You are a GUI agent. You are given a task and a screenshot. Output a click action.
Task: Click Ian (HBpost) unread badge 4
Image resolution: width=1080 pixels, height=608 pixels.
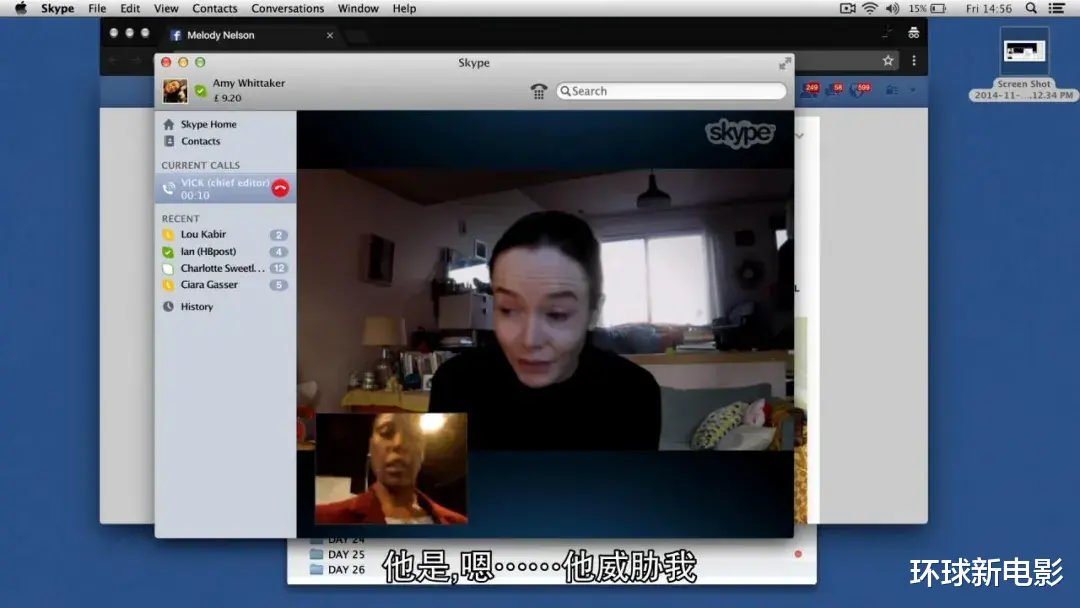point(278,251)
